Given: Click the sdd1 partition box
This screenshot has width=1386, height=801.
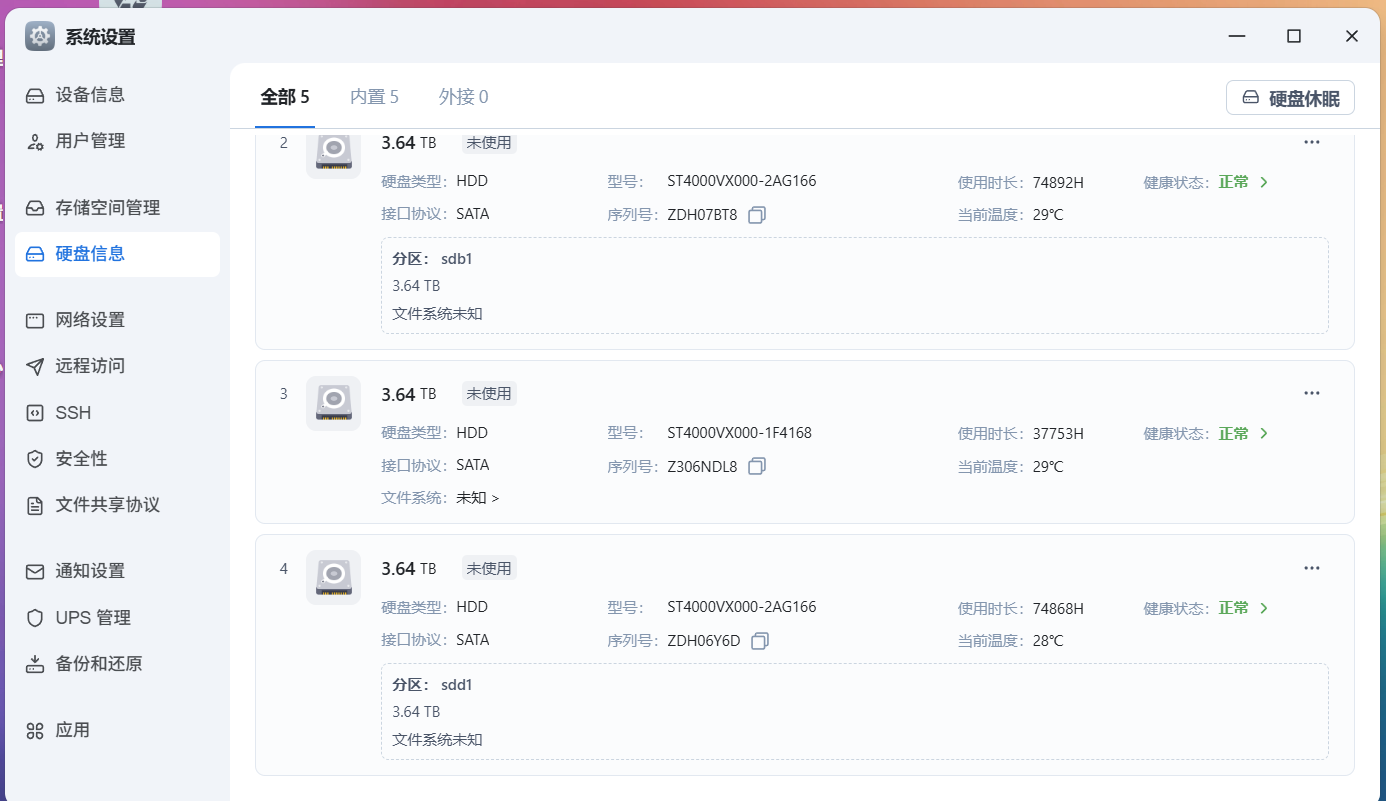Looking at the screenshot, I should [x=854, y=711].
